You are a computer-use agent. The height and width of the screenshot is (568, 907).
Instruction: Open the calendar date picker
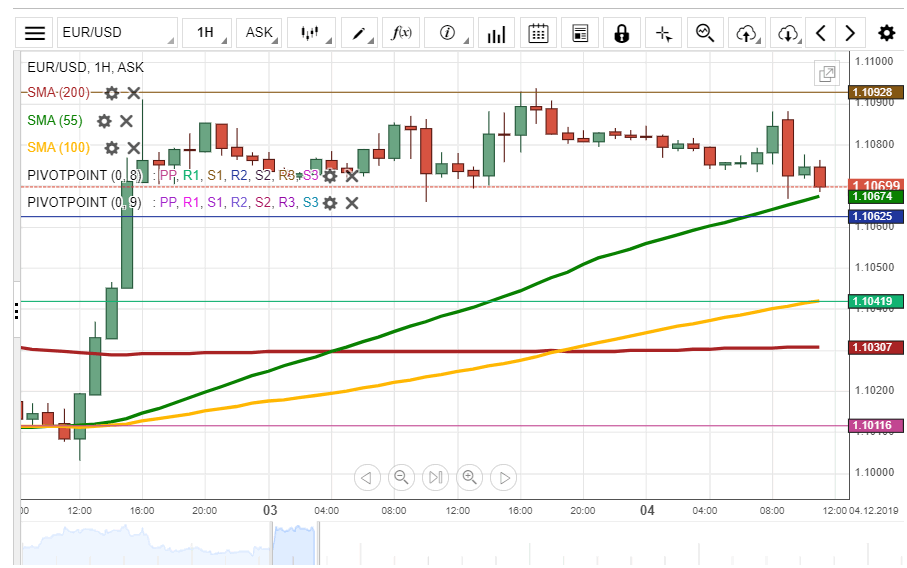pos(538,33)
